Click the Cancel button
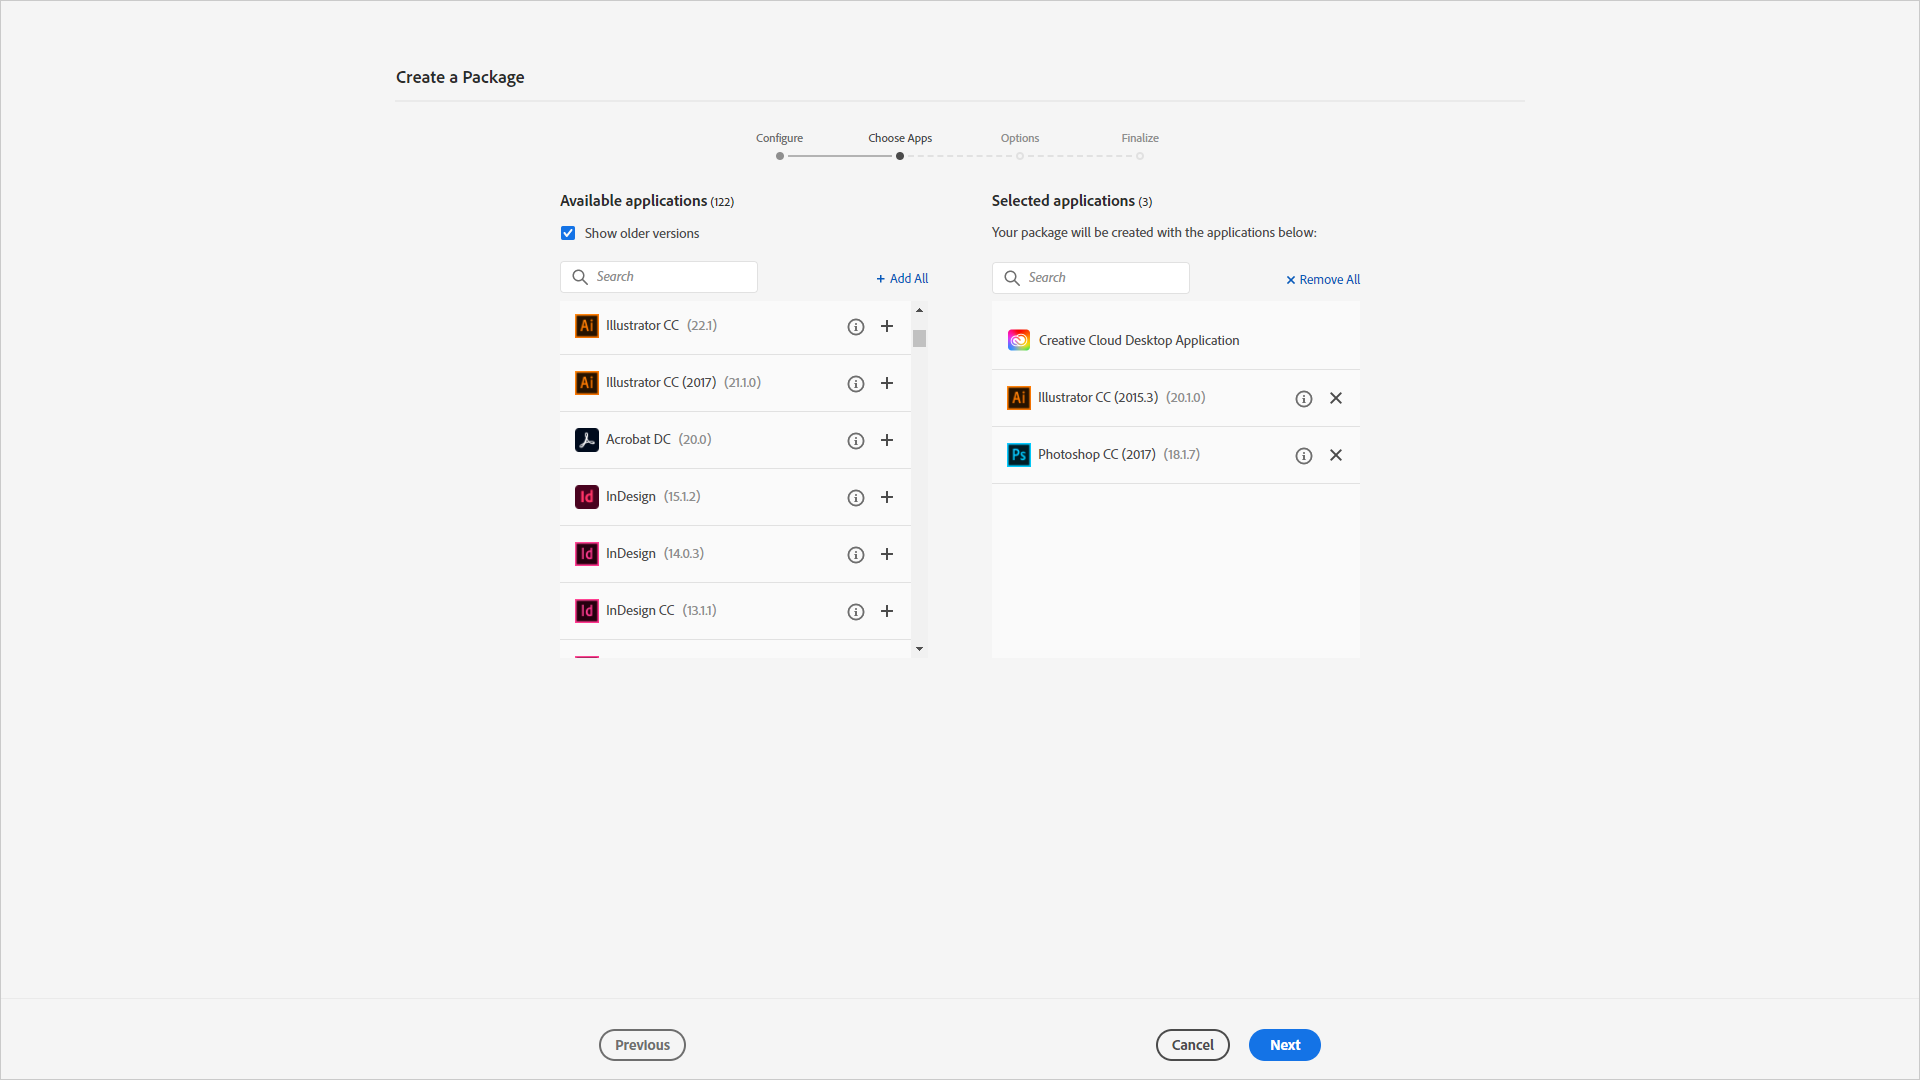 point(1193,1045)
